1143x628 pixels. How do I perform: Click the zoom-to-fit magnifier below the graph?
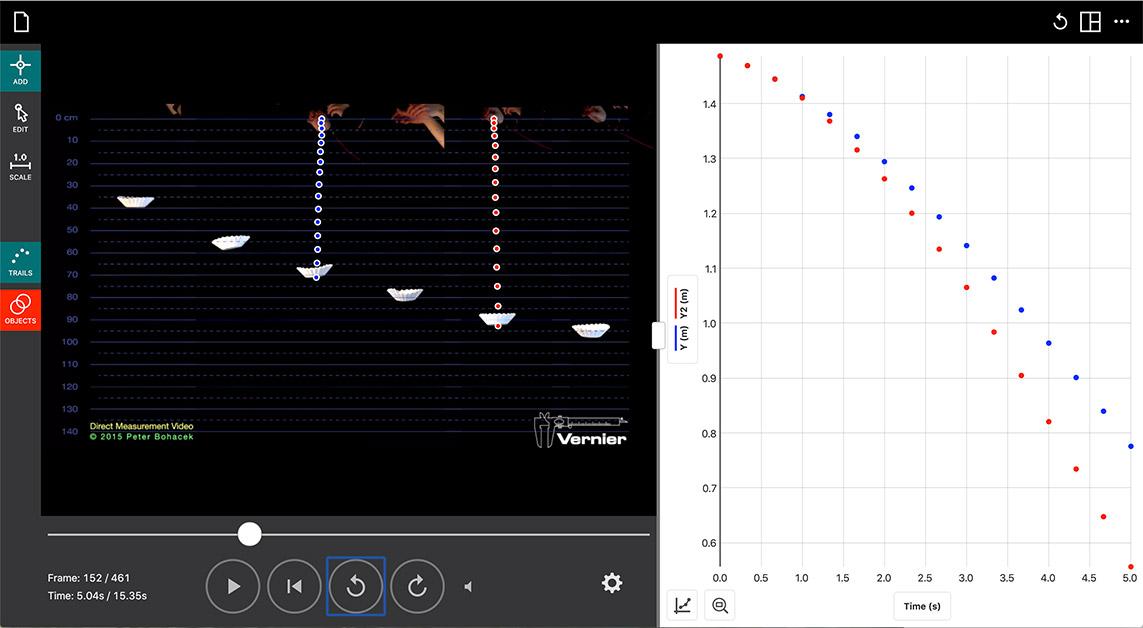pyautogui.click(x=719, y=605)
